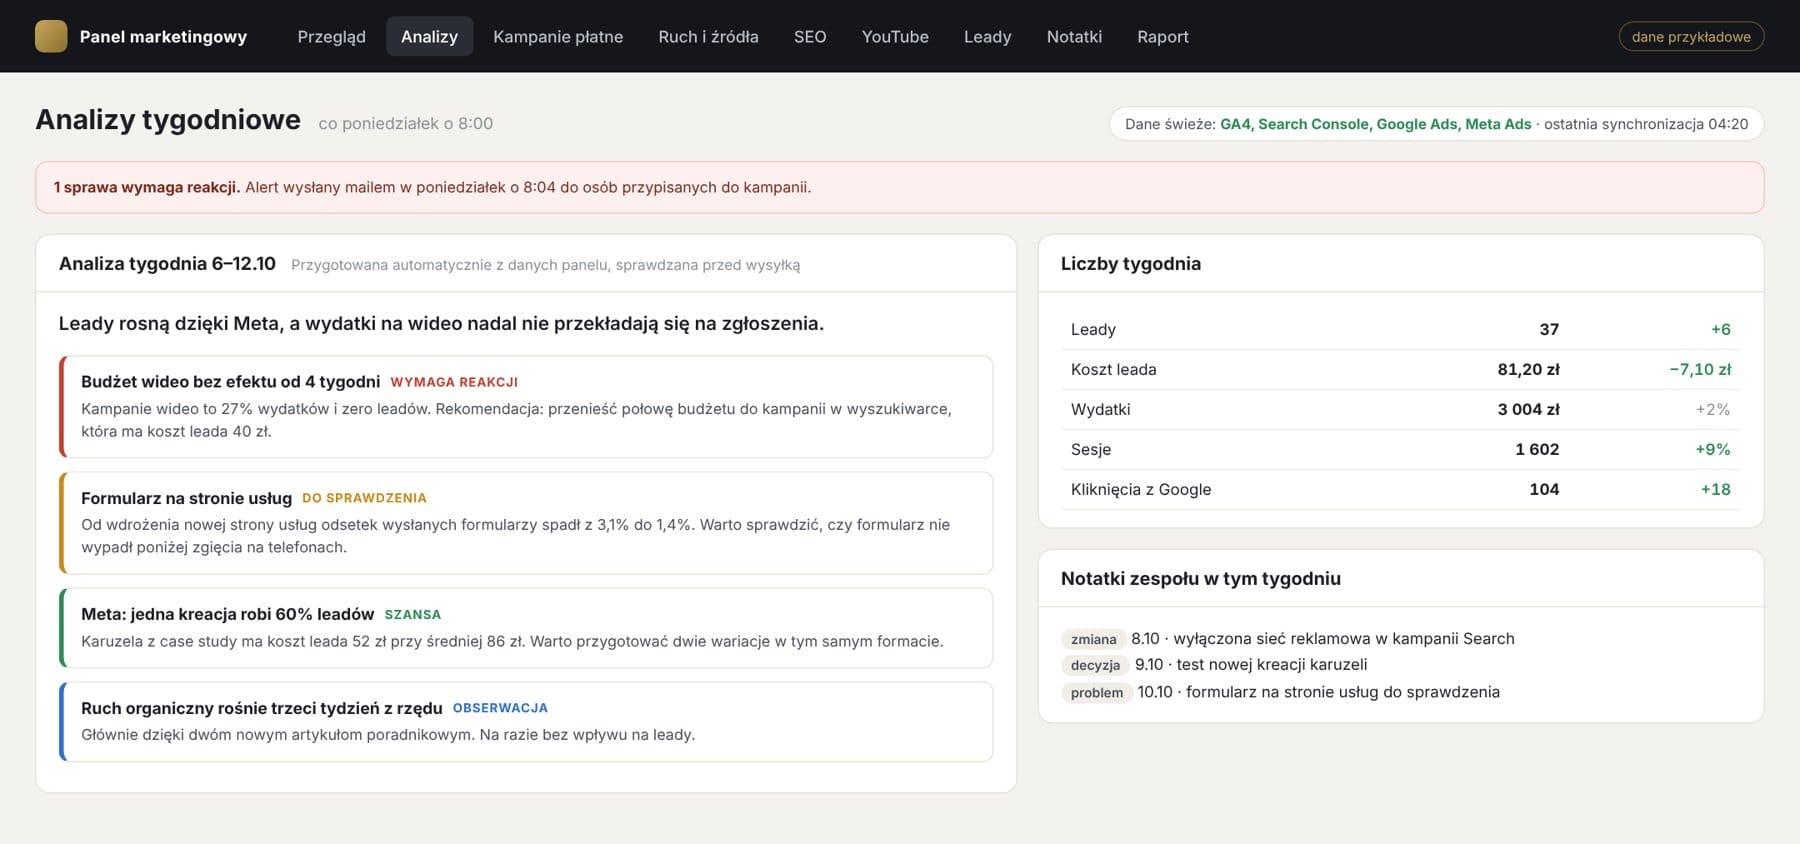Click the data freshness sync status pill

(1436, 124)
